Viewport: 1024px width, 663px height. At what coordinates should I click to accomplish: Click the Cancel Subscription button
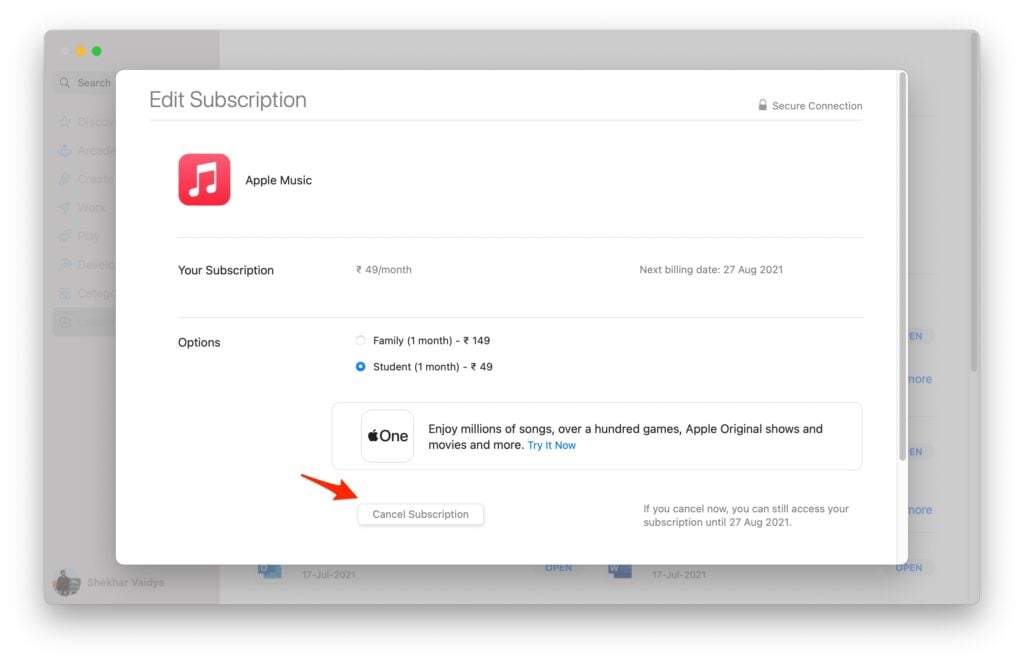[x=421, y=514]
